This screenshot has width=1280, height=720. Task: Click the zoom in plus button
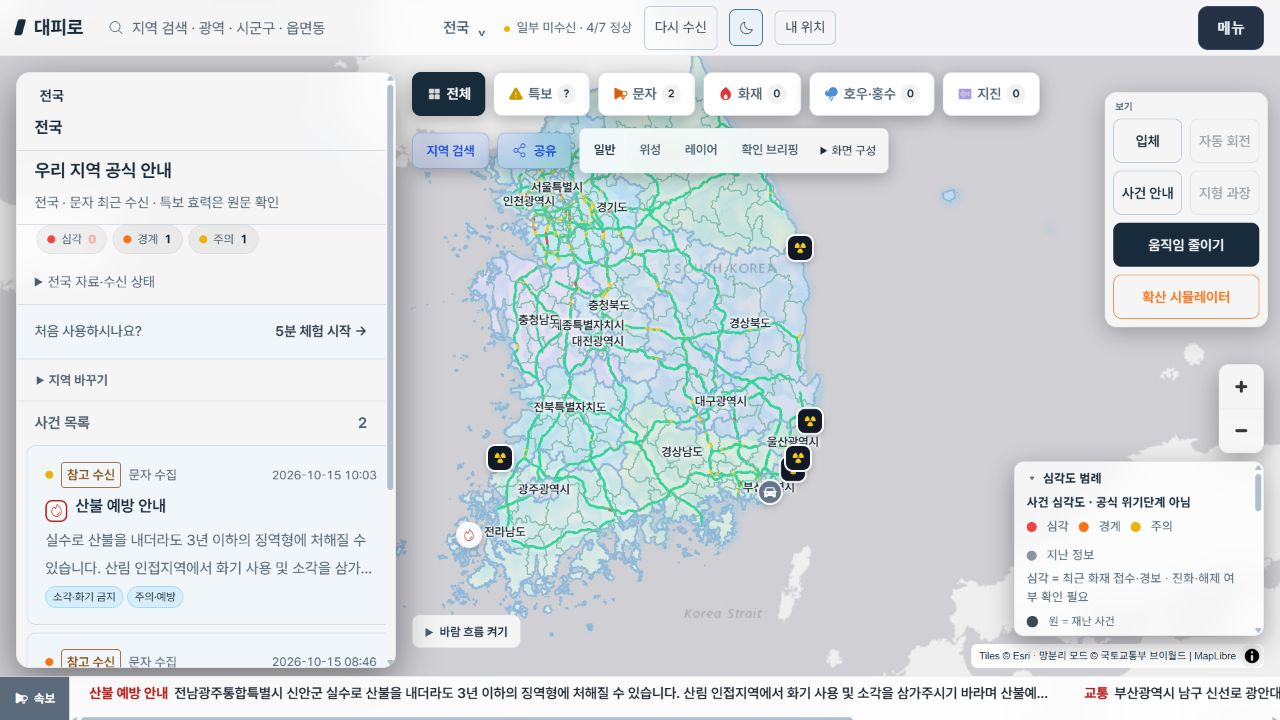coord(1241,387)
